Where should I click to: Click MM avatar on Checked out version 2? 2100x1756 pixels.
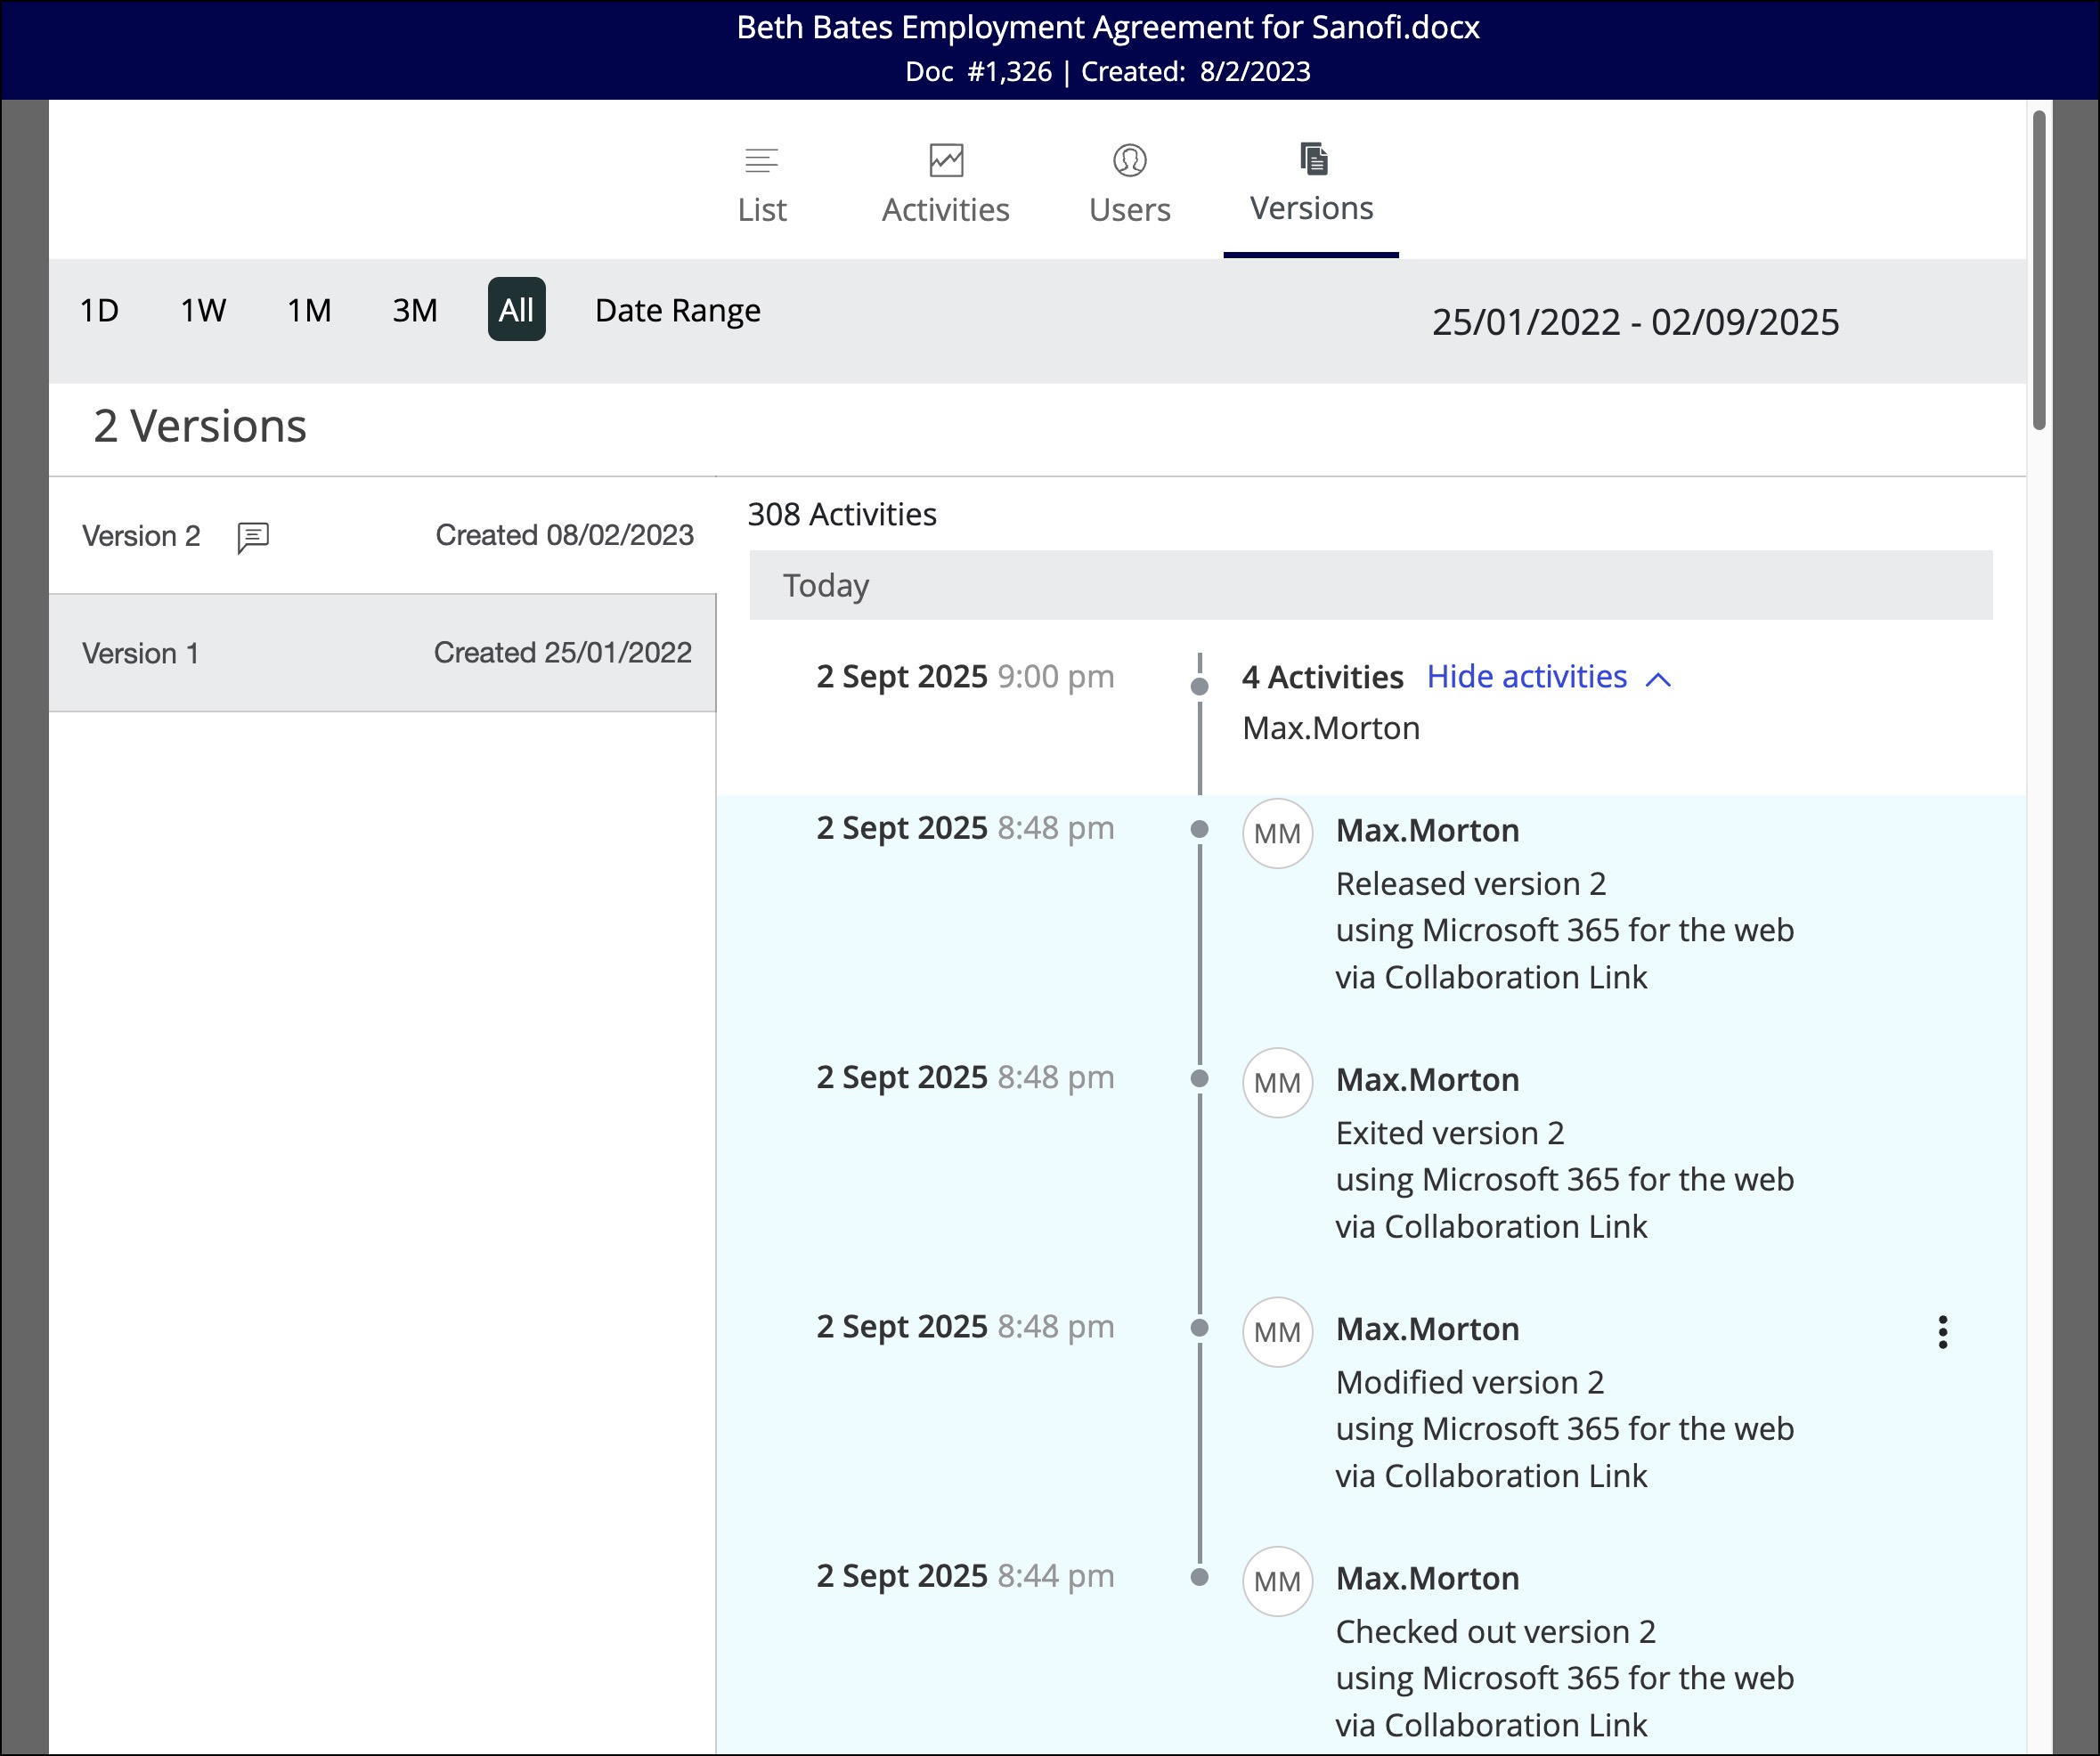1277,1581
